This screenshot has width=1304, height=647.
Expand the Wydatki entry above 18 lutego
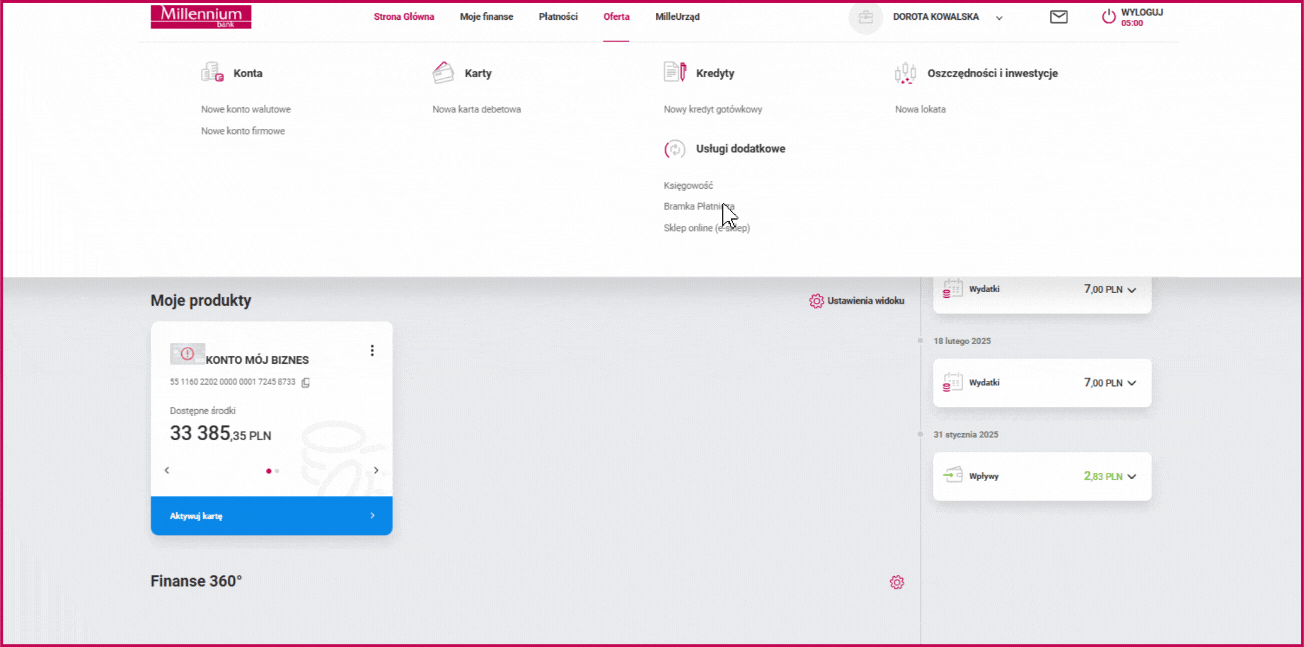coord(1132,290)
